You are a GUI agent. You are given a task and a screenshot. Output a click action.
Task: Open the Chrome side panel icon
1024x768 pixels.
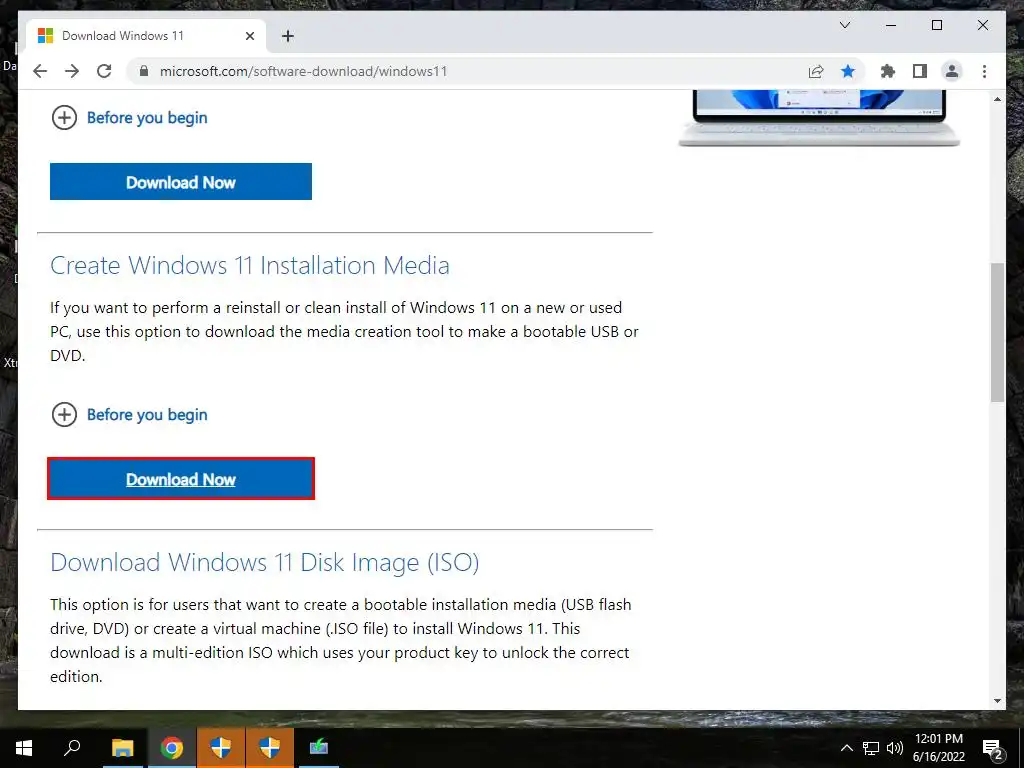(920, 71)
